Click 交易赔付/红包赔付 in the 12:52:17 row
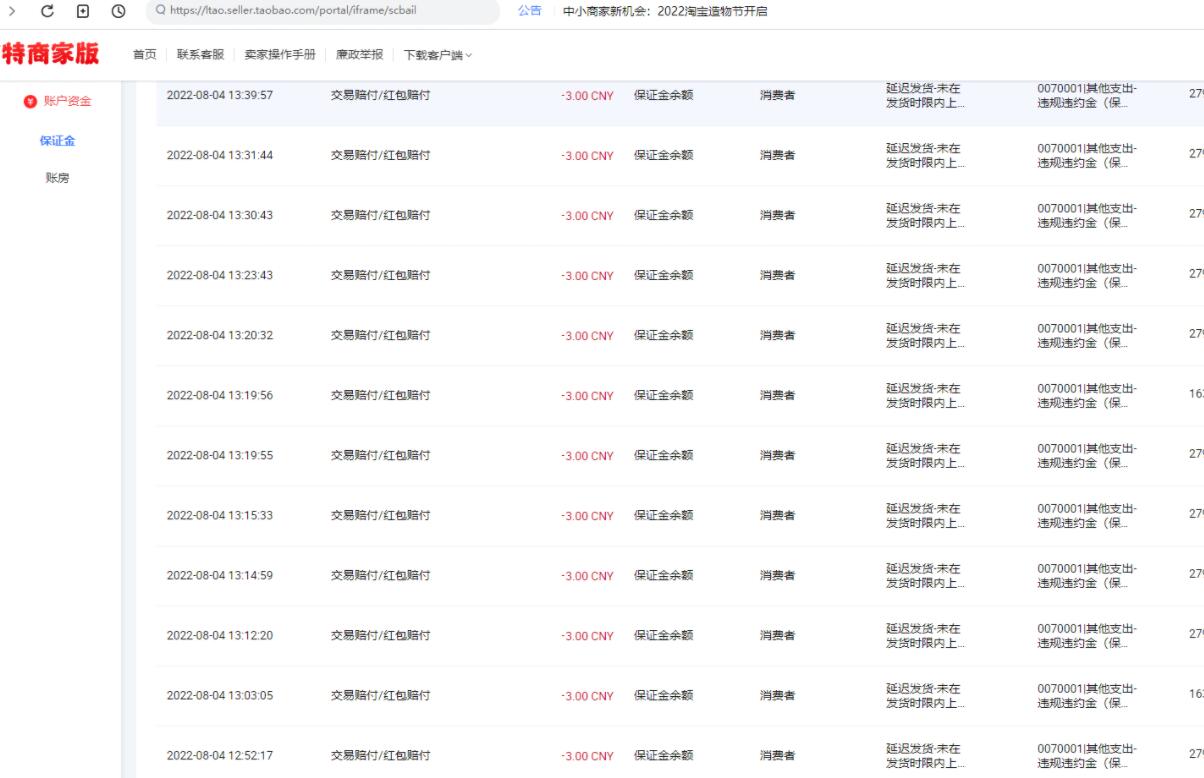The image size is (1204, 778). click(380, 755)
